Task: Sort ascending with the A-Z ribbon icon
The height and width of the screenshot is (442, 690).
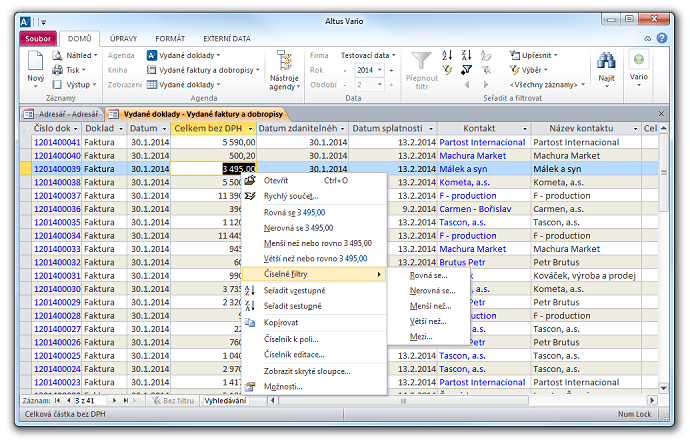Action: (x=447, y=55)
